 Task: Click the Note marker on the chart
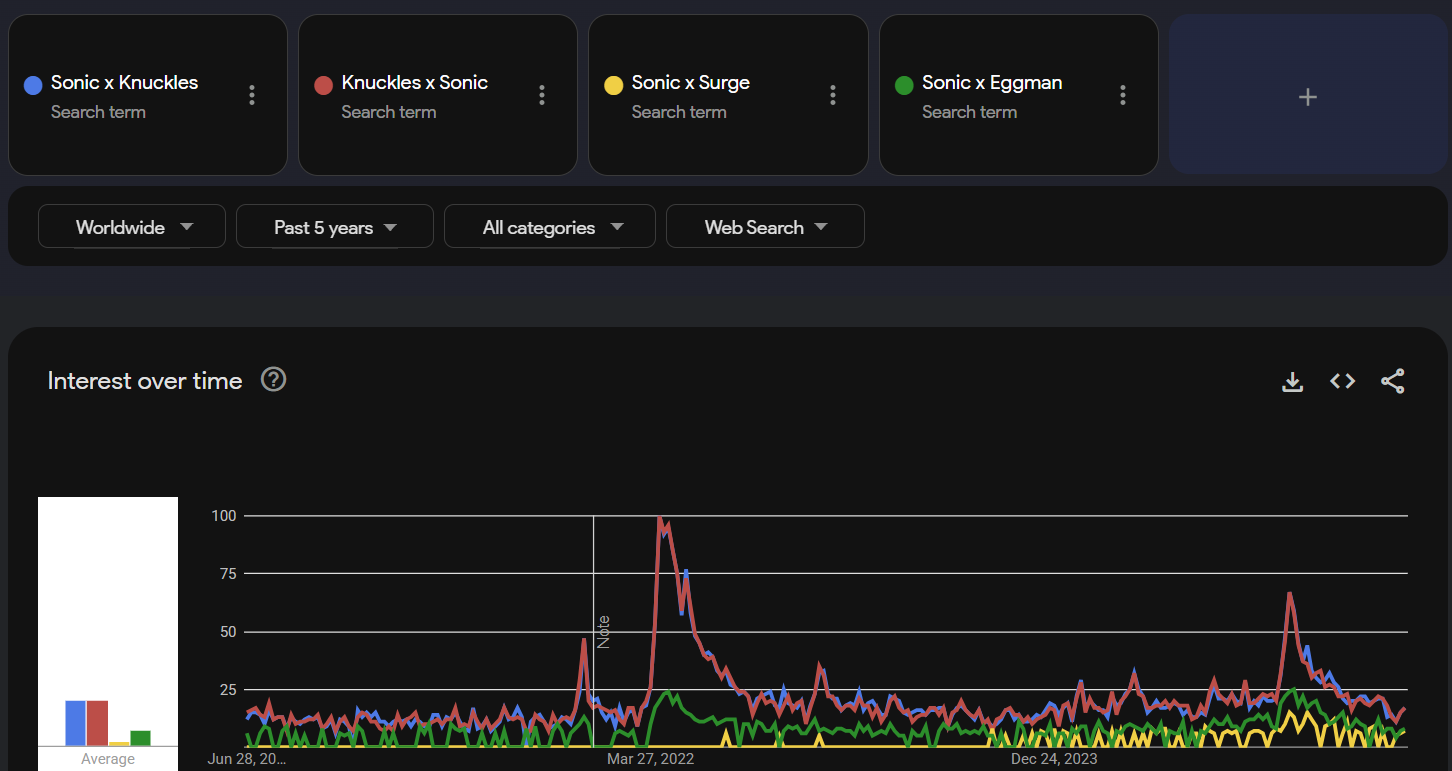(x=603, y=632)
